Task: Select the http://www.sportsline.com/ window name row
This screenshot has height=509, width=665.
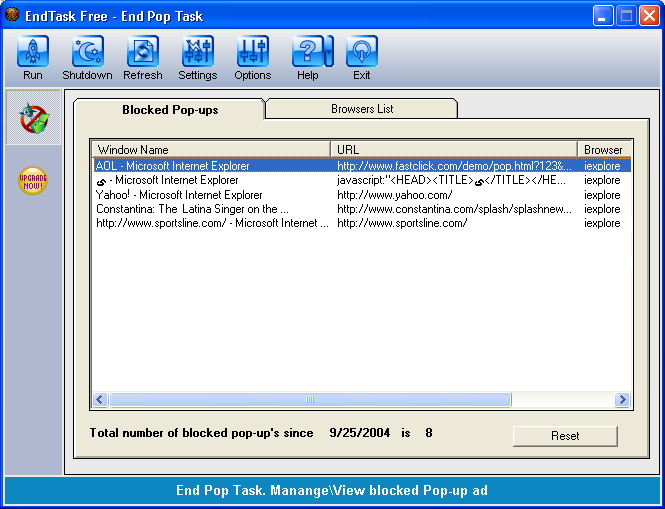Action: click(x=212, y=223)
